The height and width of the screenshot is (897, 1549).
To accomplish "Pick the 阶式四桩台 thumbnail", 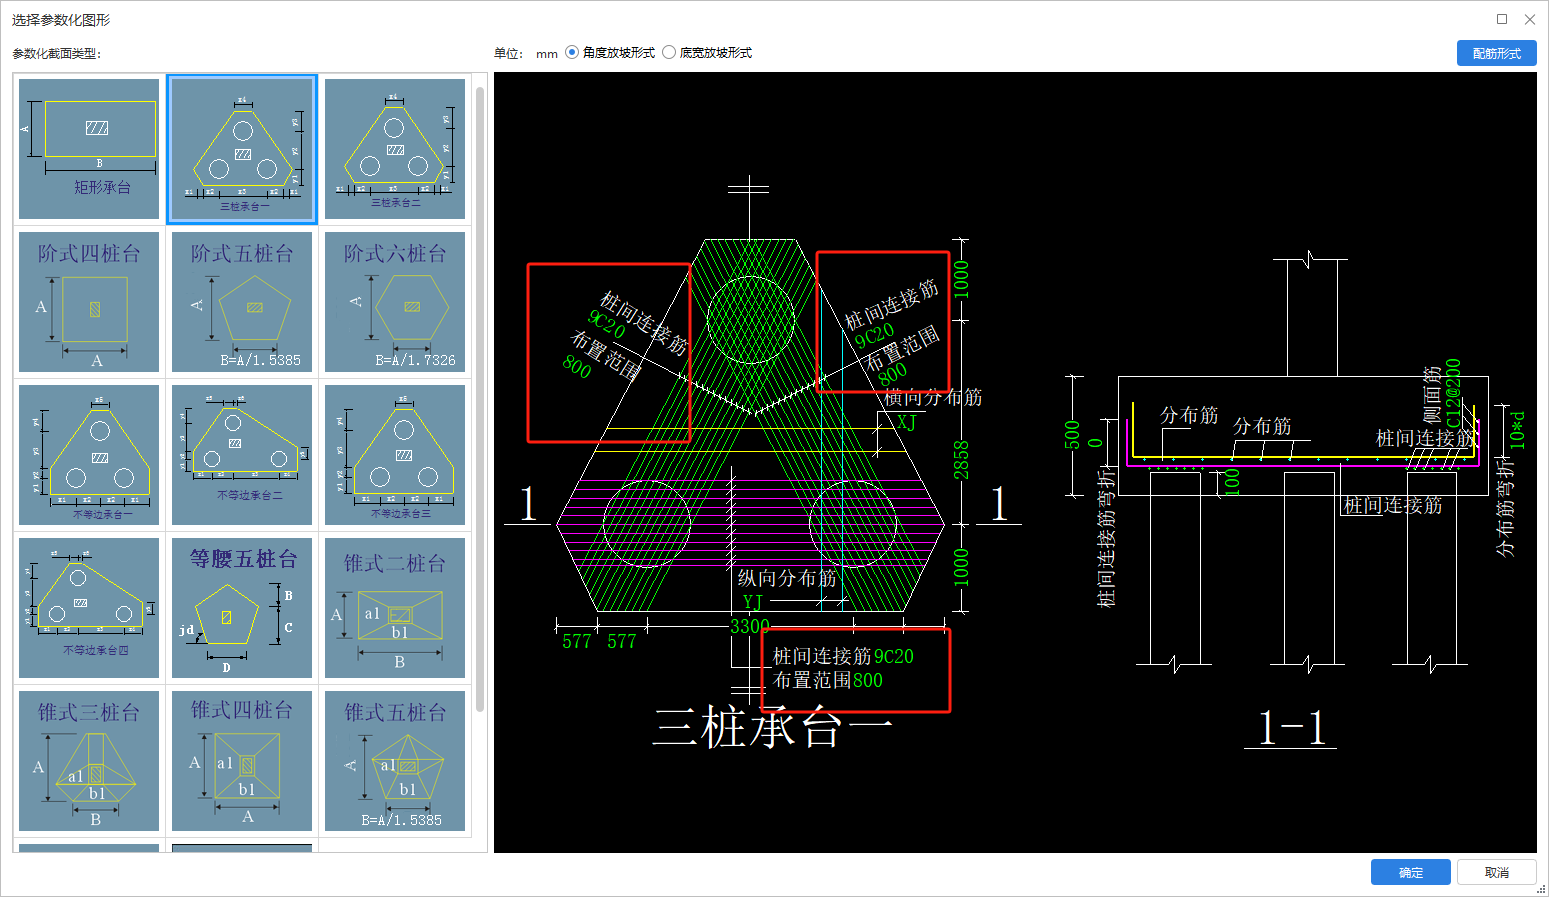I will click(89, 302).
